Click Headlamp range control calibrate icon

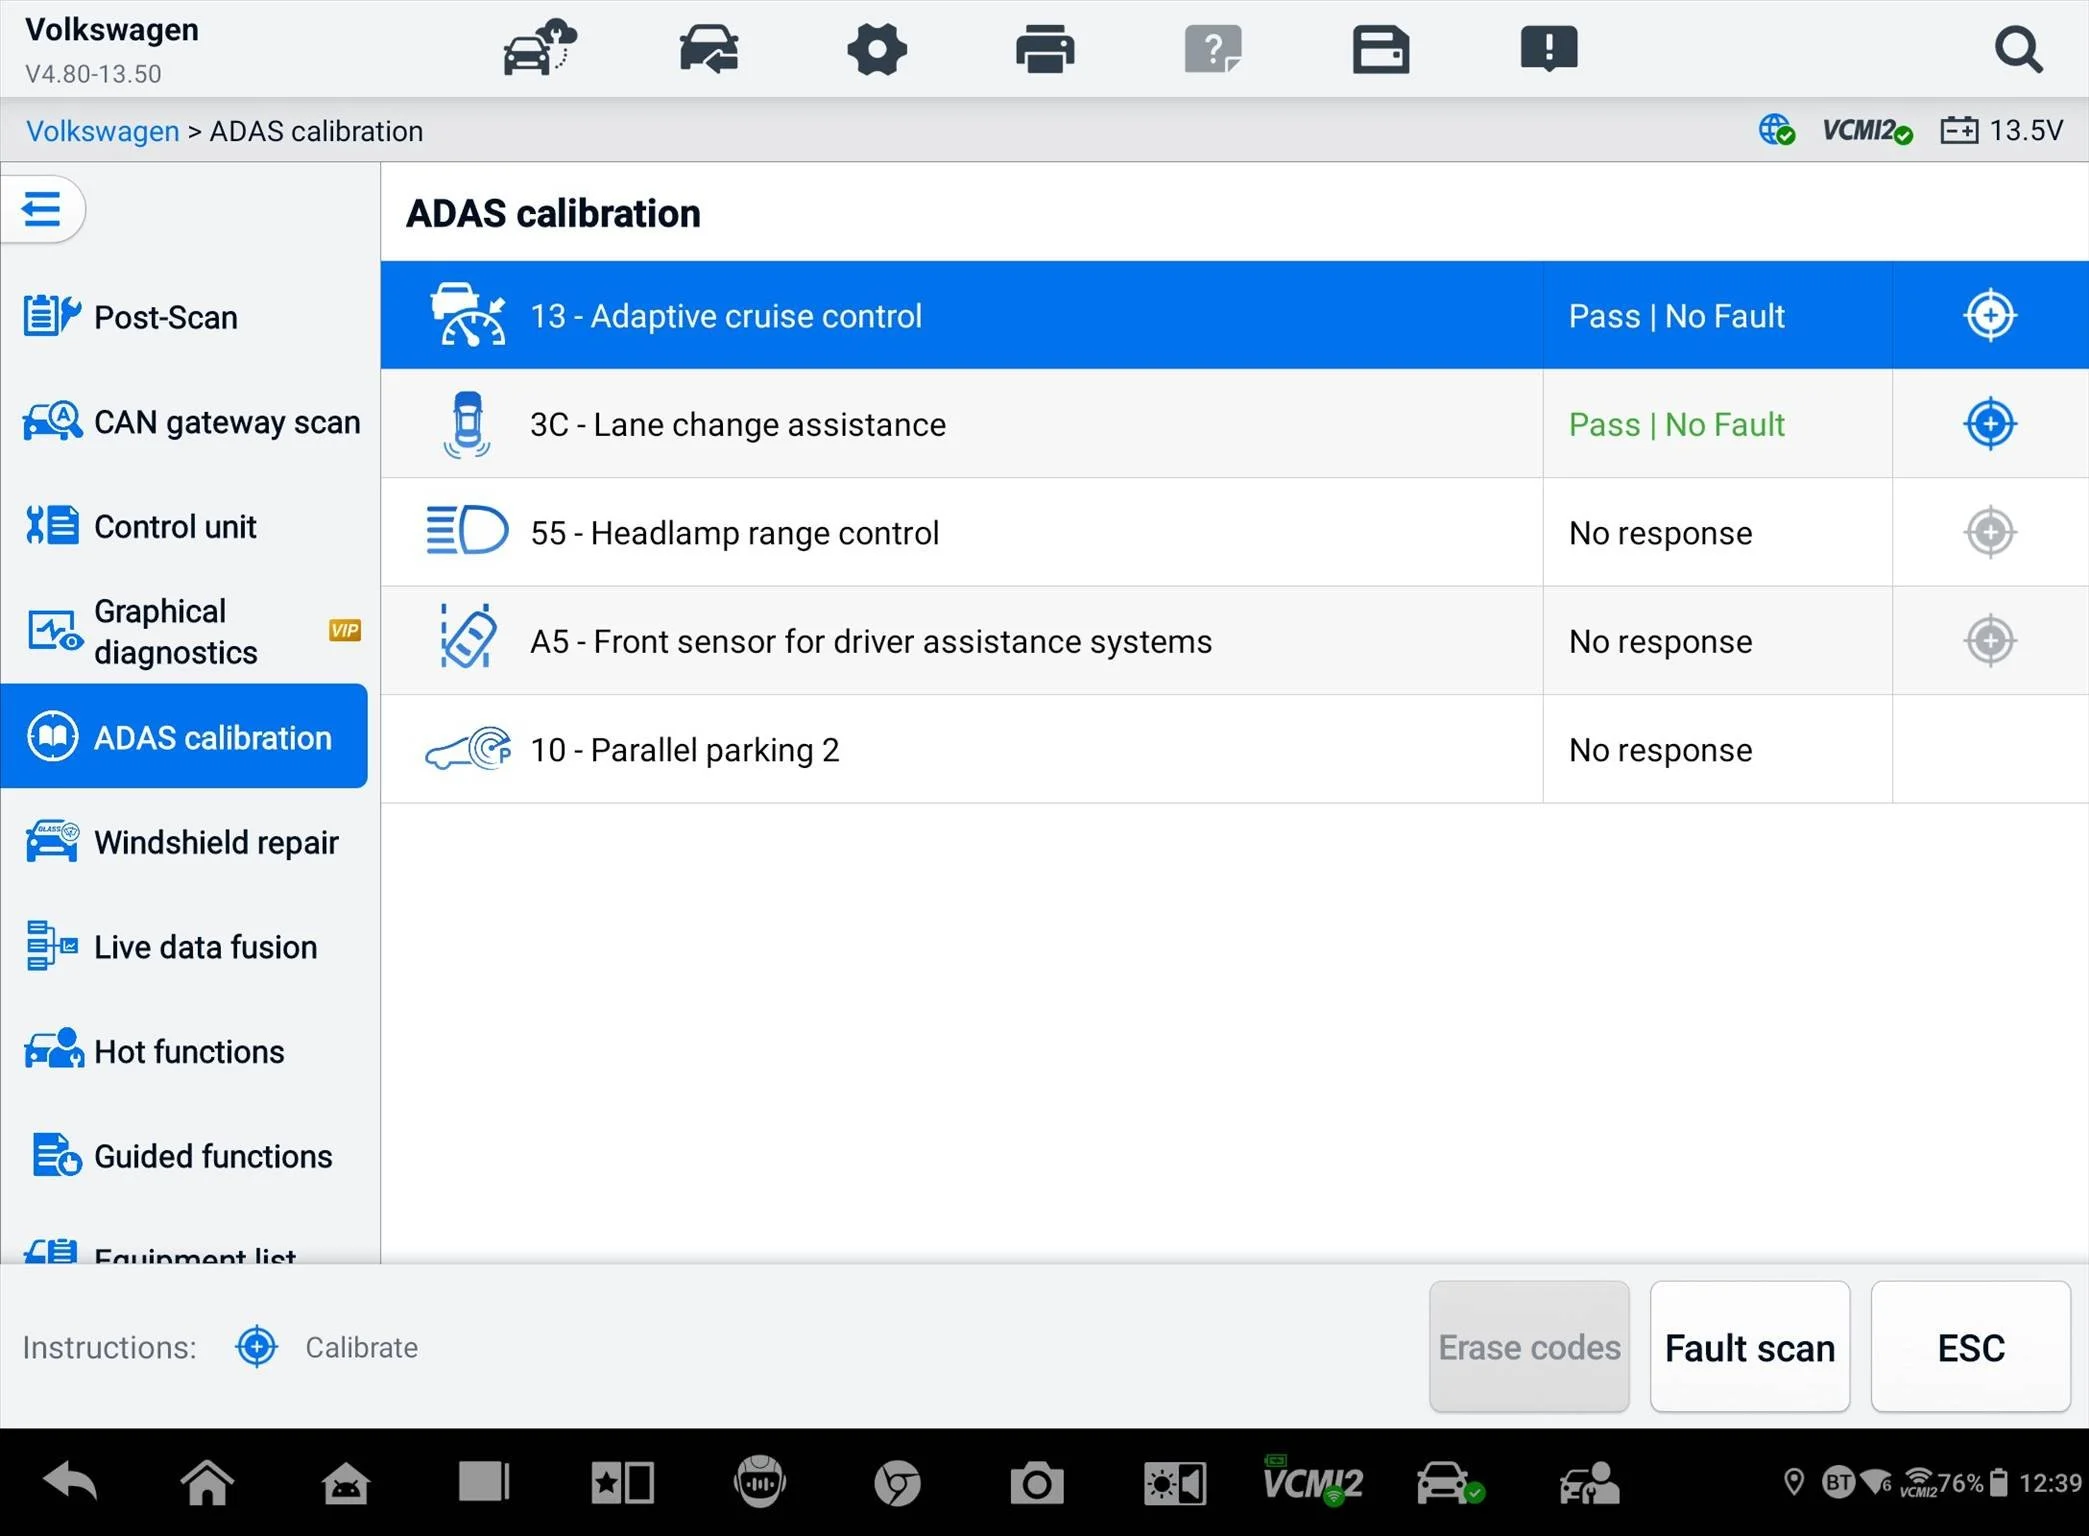coord(1990,532)
